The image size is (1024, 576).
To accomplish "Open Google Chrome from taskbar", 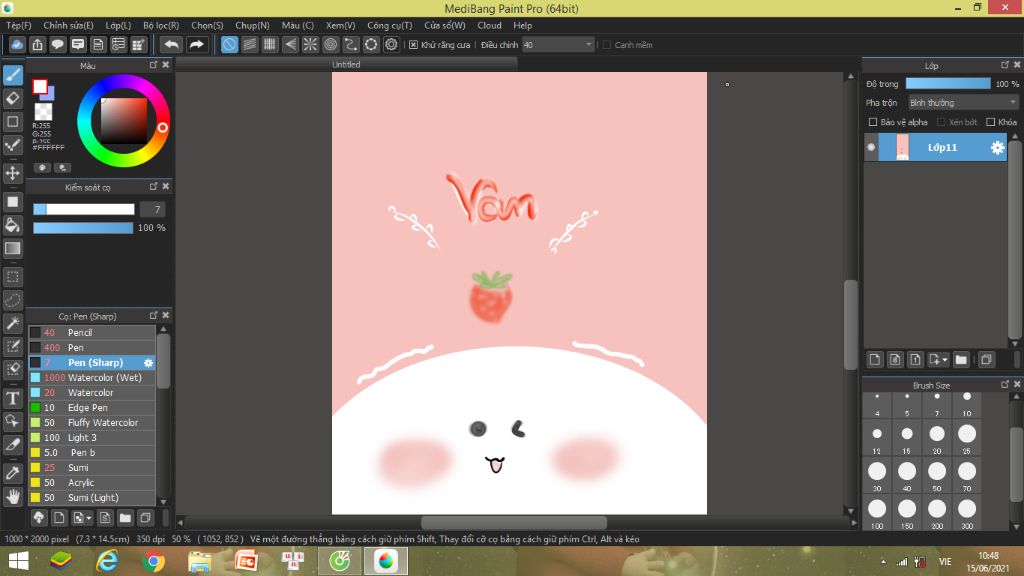I will pos(153,561).
